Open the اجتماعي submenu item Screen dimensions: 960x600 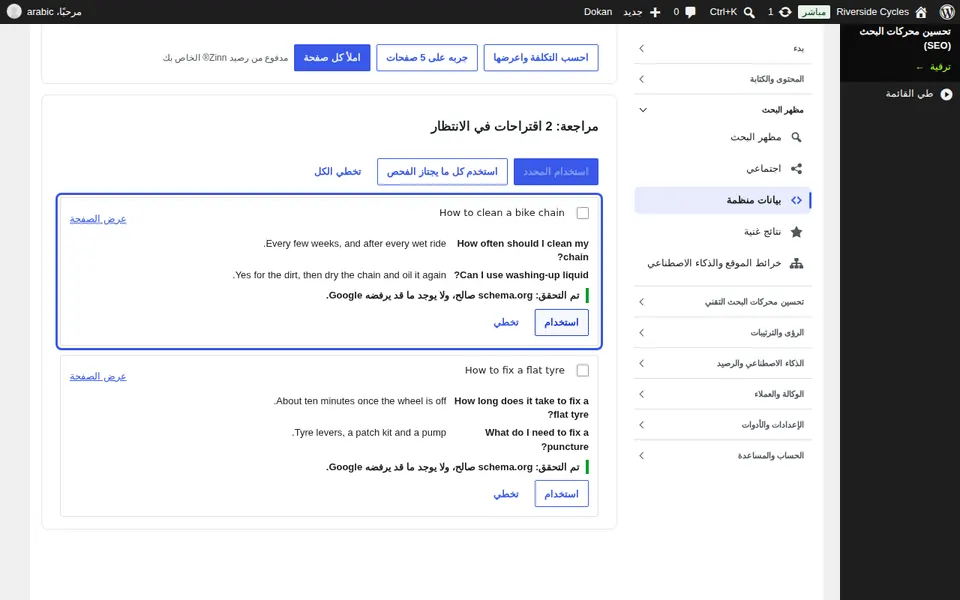click(x=723, y=168)
